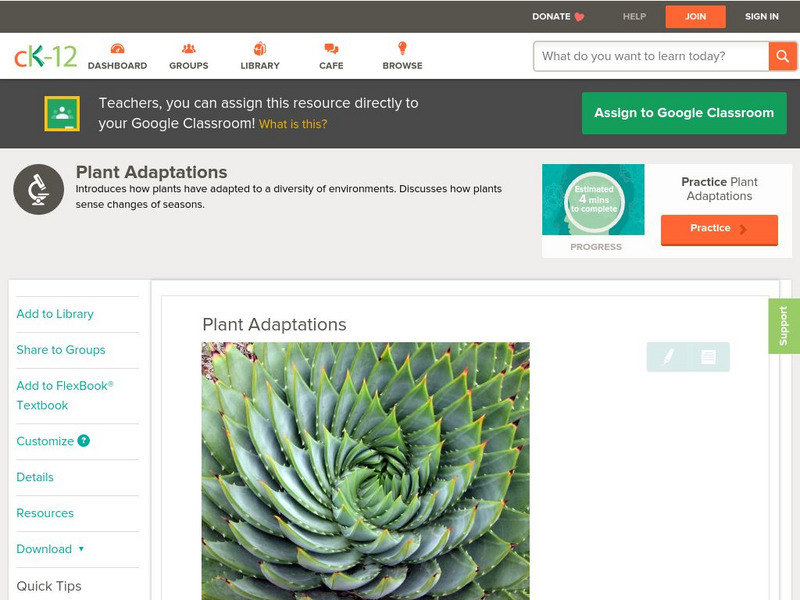This screenshot has width=800, height=600.
Task: Open the HELP link in the top bar
Action: pyautogui.click(x=634, y=17)
